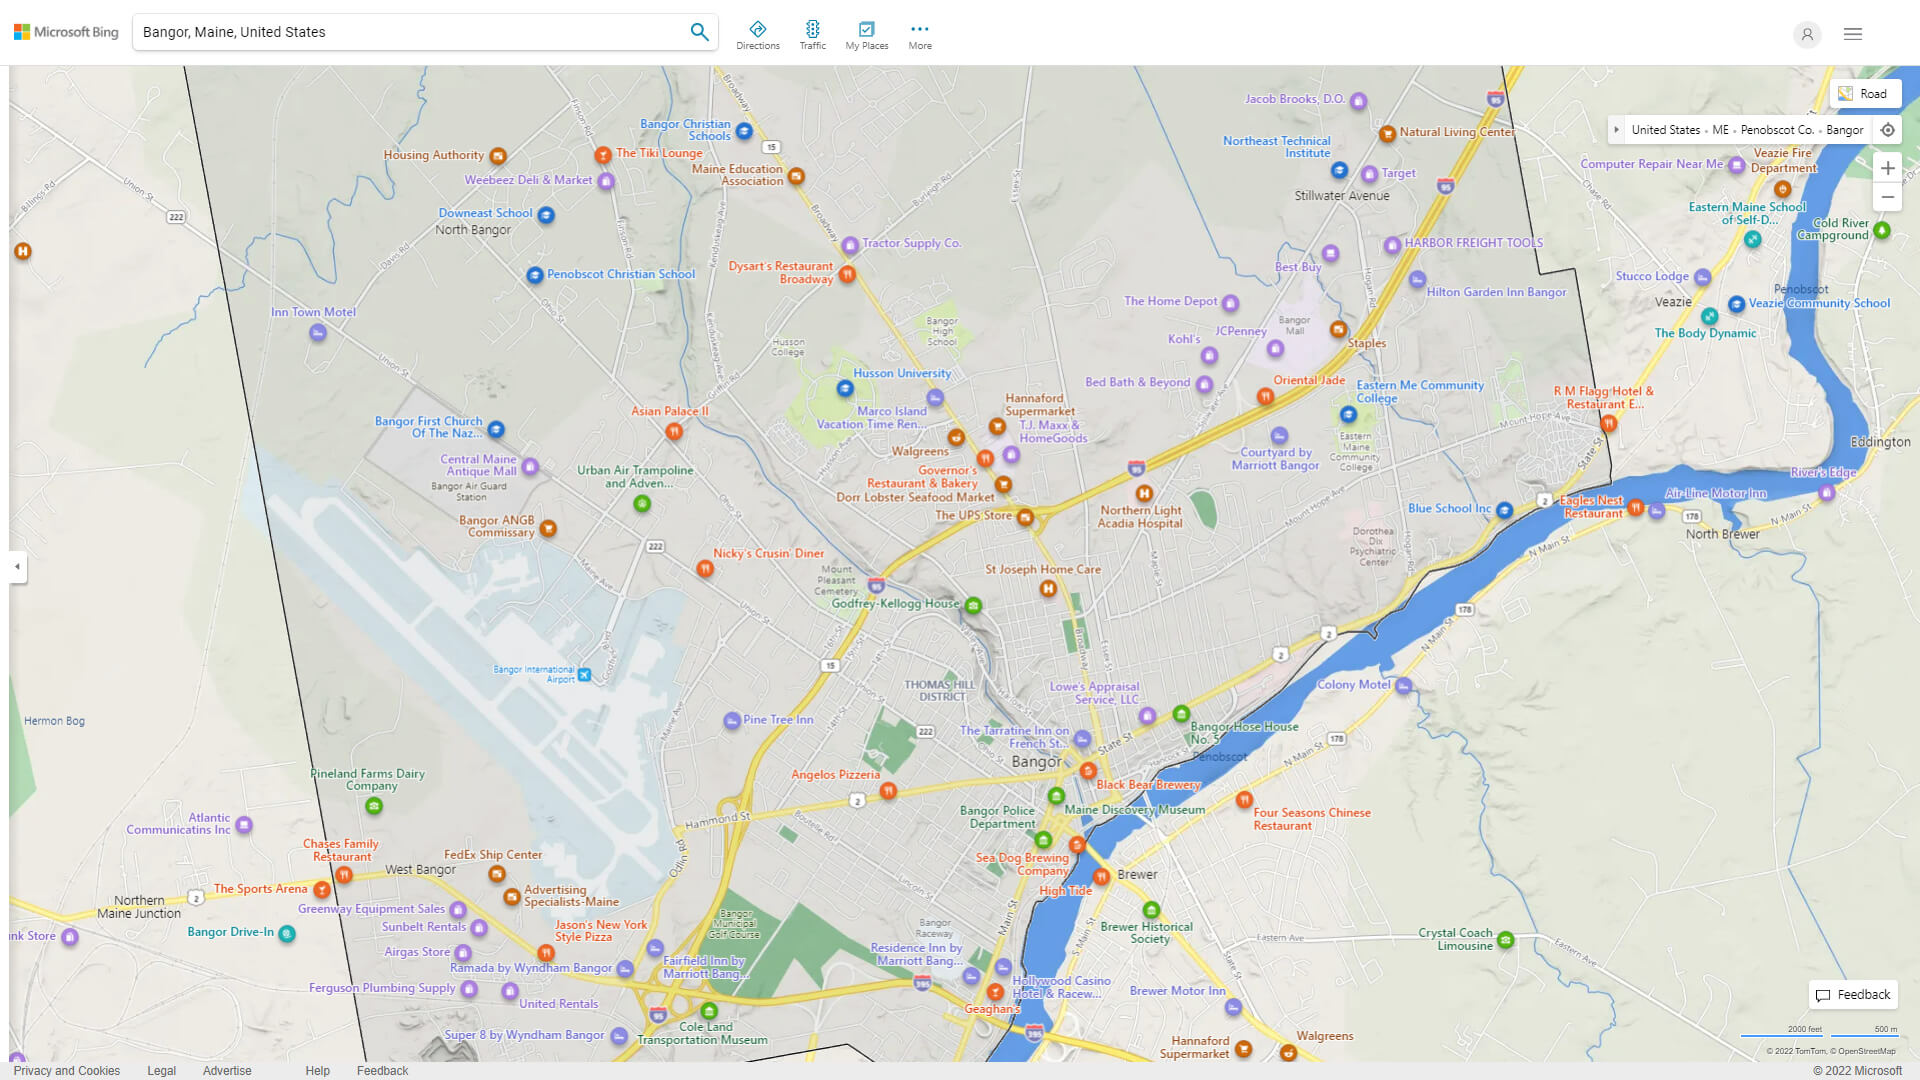This screenshot has height=1080, width=1920.
Task: Click the zoom out minus control
Action: point(1888,197)
